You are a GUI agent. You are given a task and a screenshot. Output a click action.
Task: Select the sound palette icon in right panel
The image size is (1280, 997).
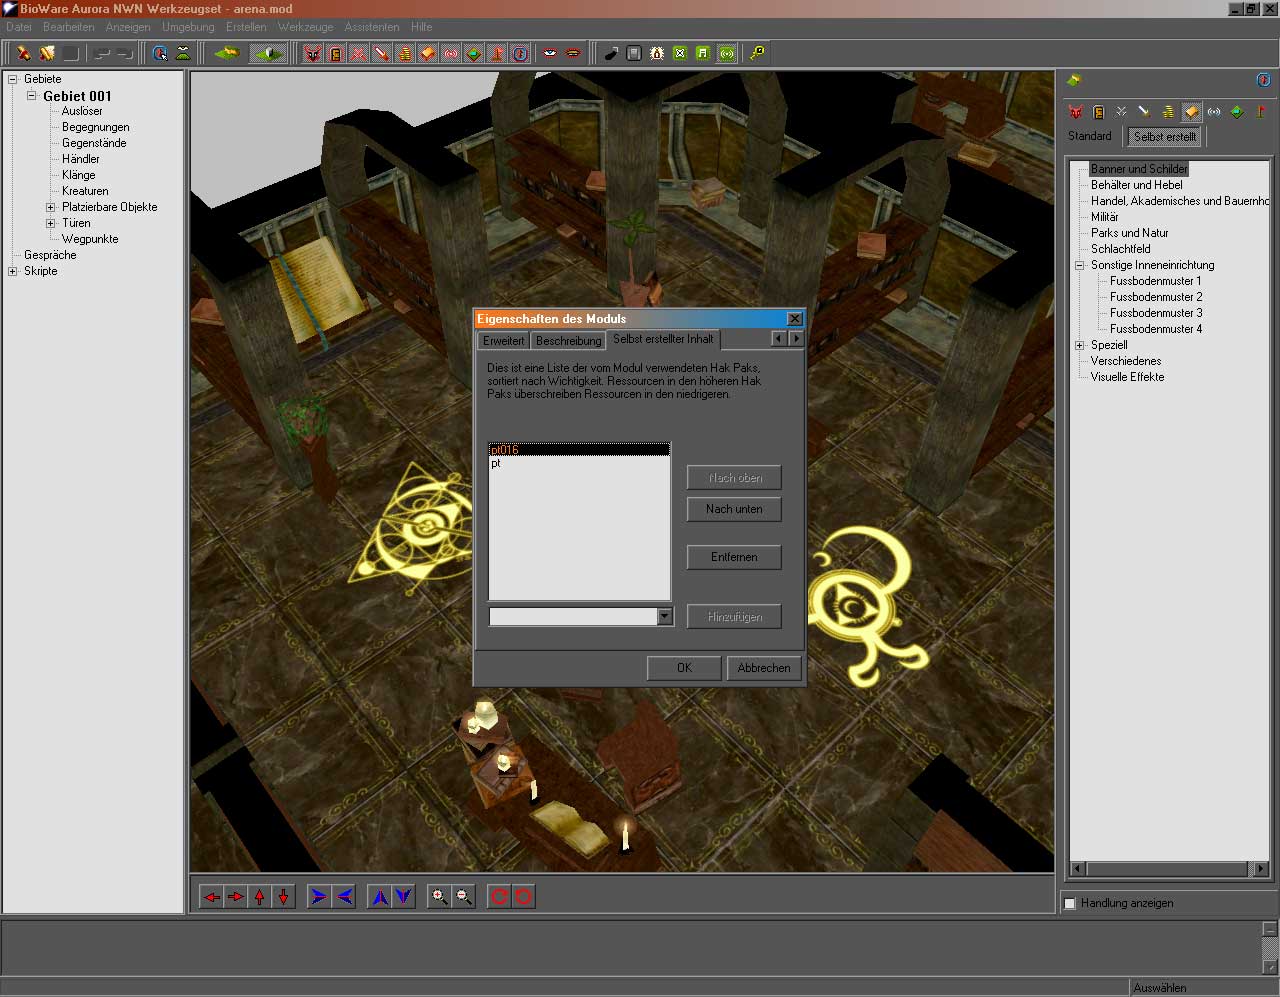(x=1214, y=112)
